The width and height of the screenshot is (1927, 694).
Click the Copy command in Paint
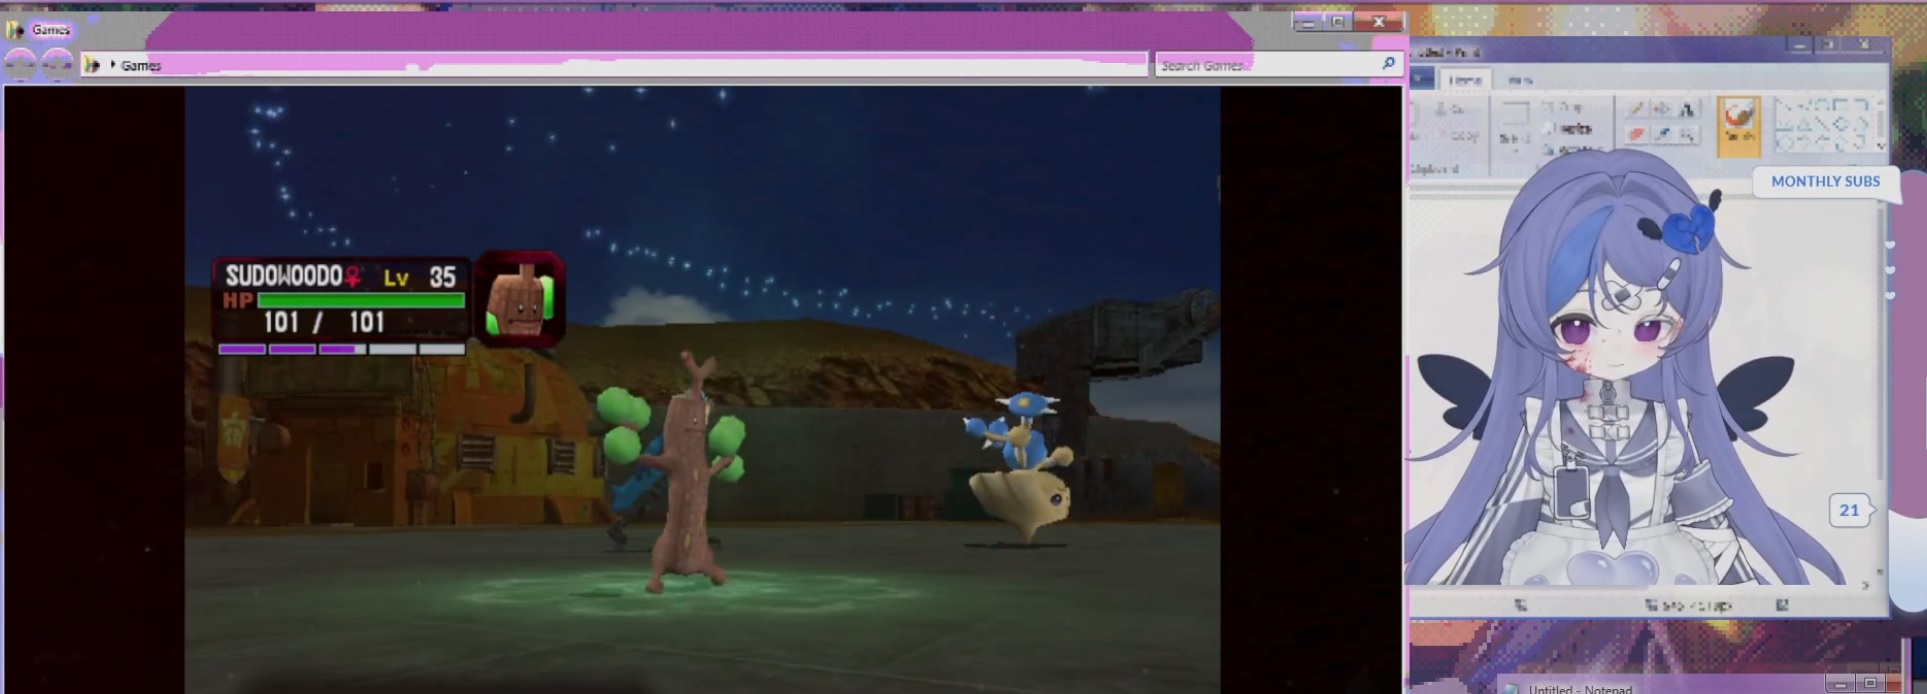coord(1457,136)
